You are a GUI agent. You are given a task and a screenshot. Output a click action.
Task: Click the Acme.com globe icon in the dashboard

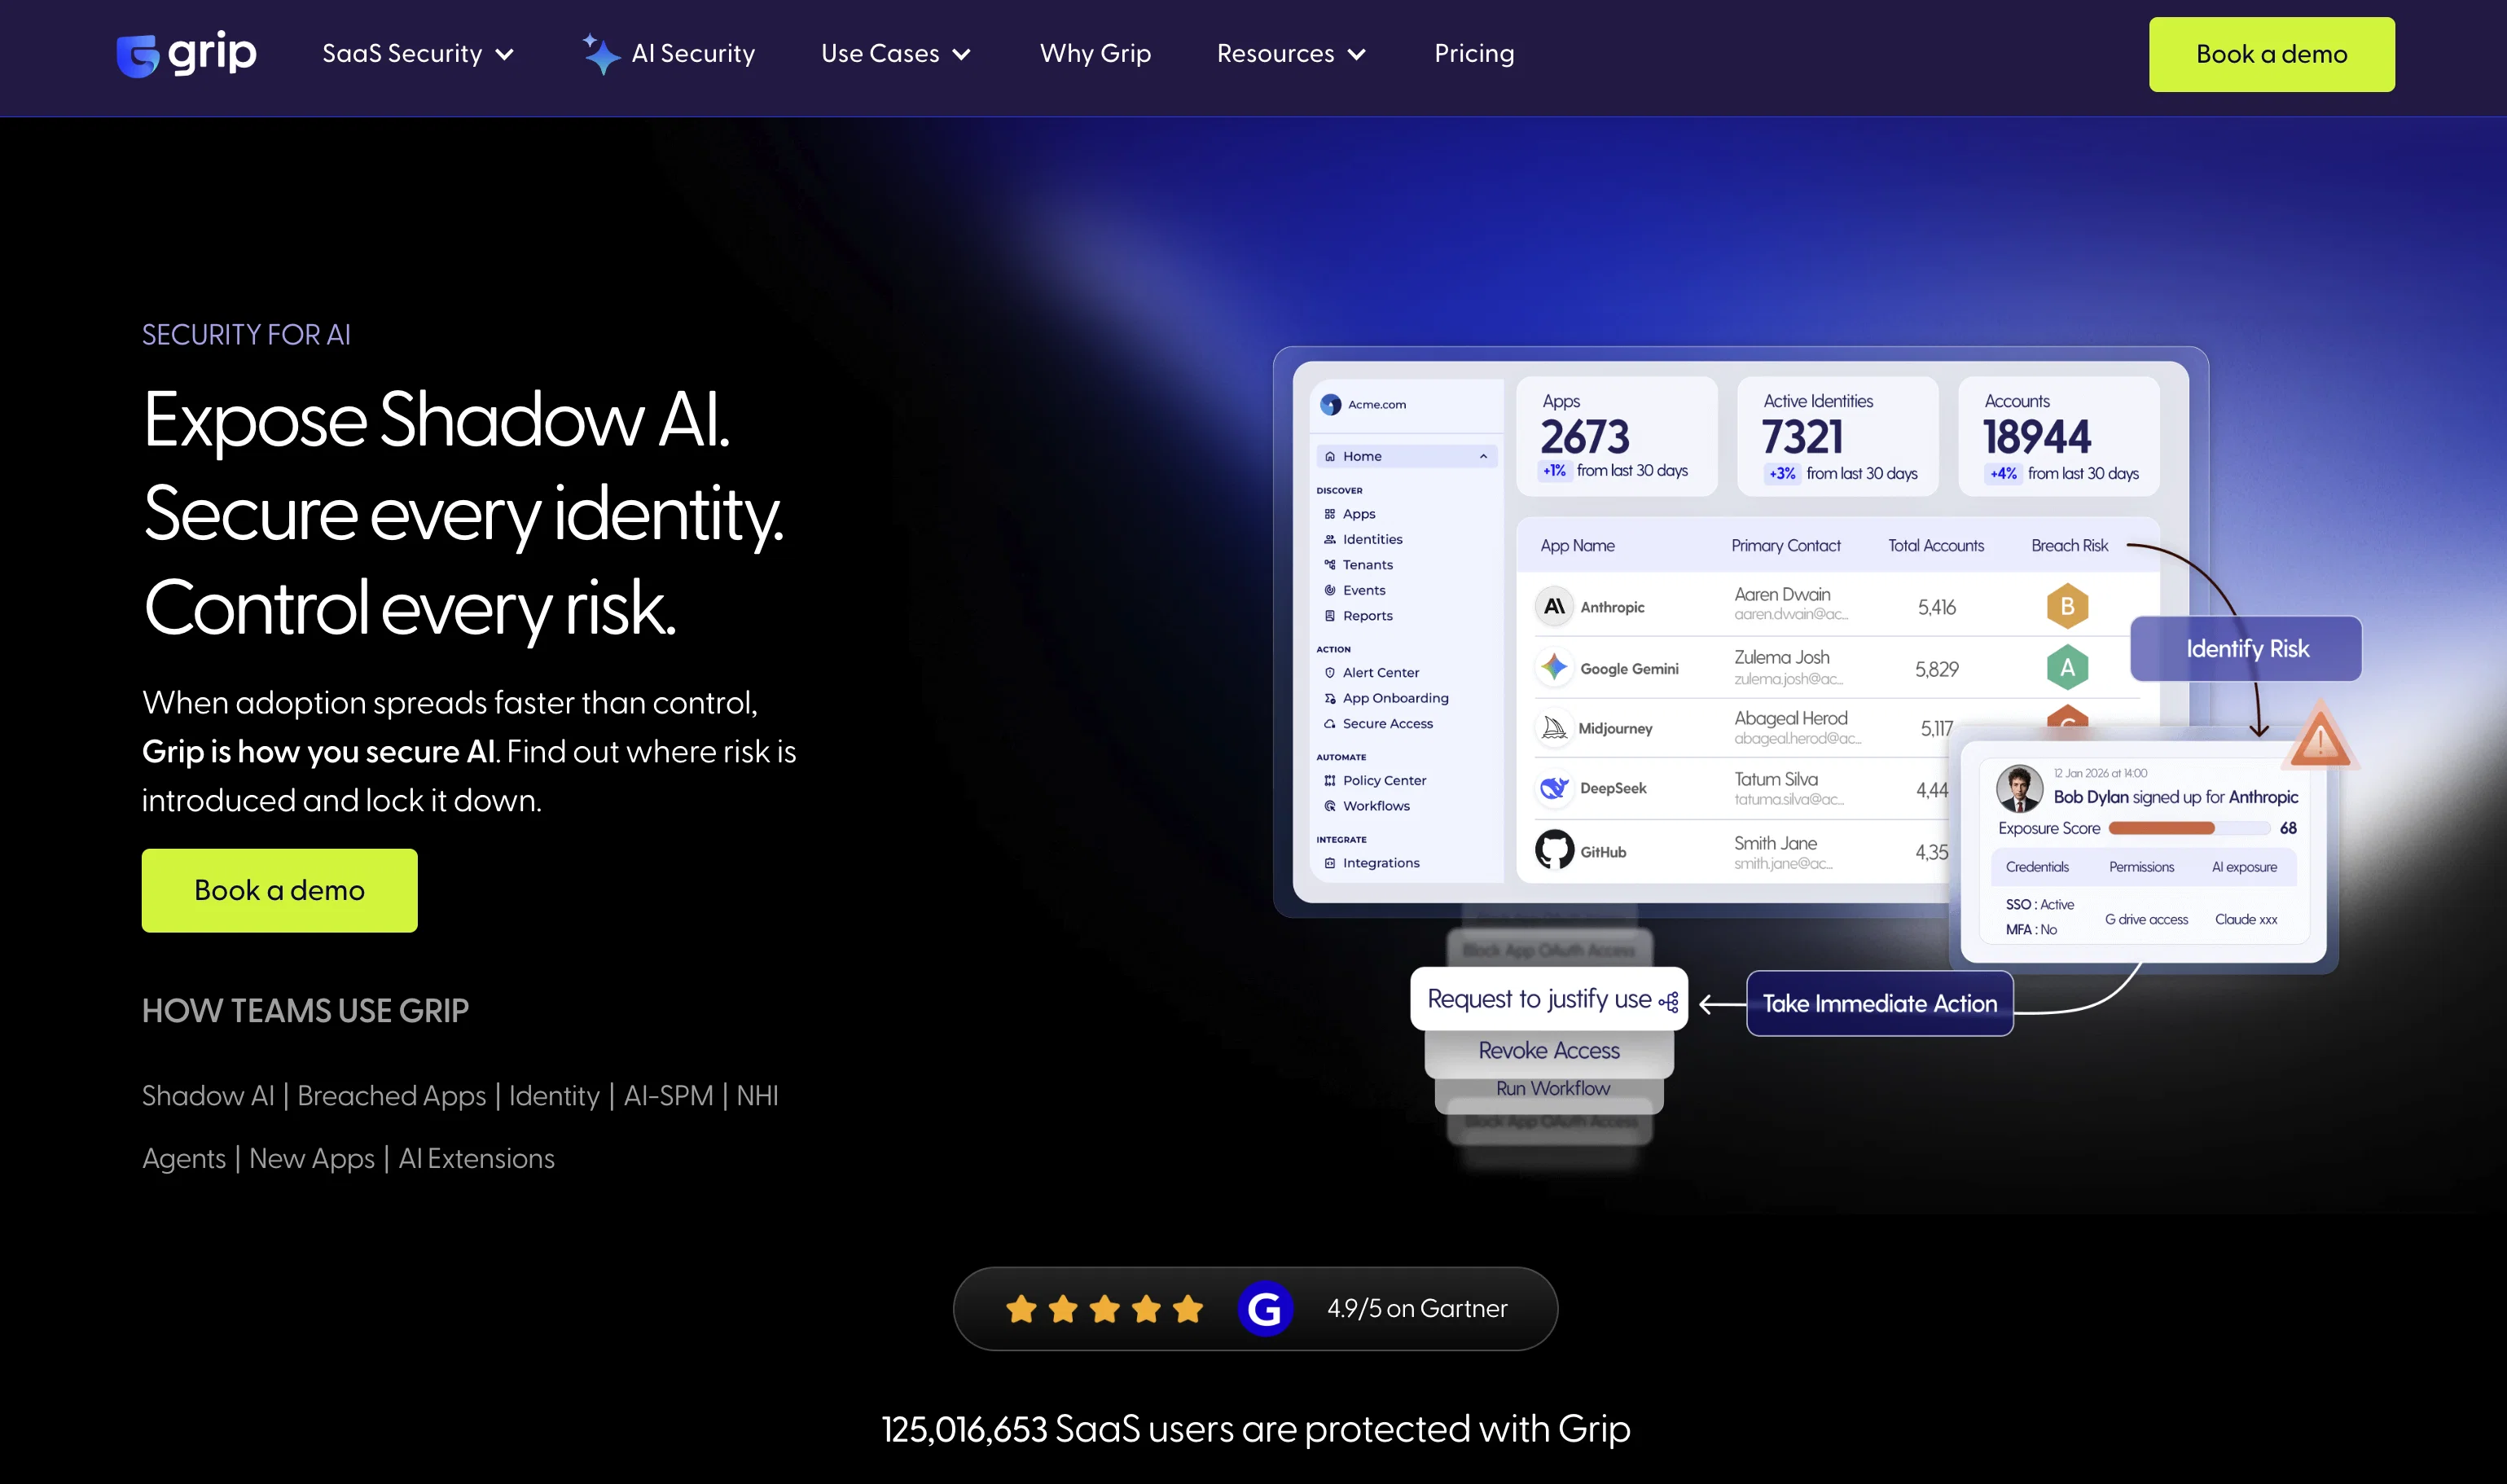point(1330,405)
